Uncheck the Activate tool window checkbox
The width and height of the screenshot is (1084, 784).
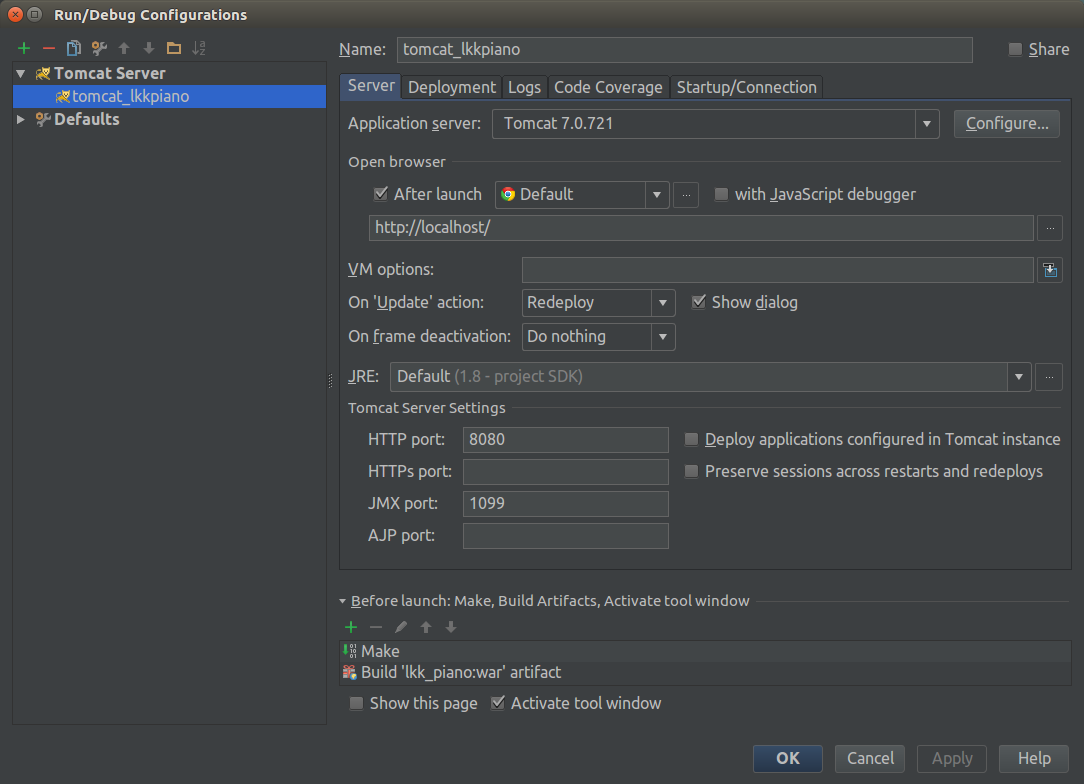coord(498,703)
